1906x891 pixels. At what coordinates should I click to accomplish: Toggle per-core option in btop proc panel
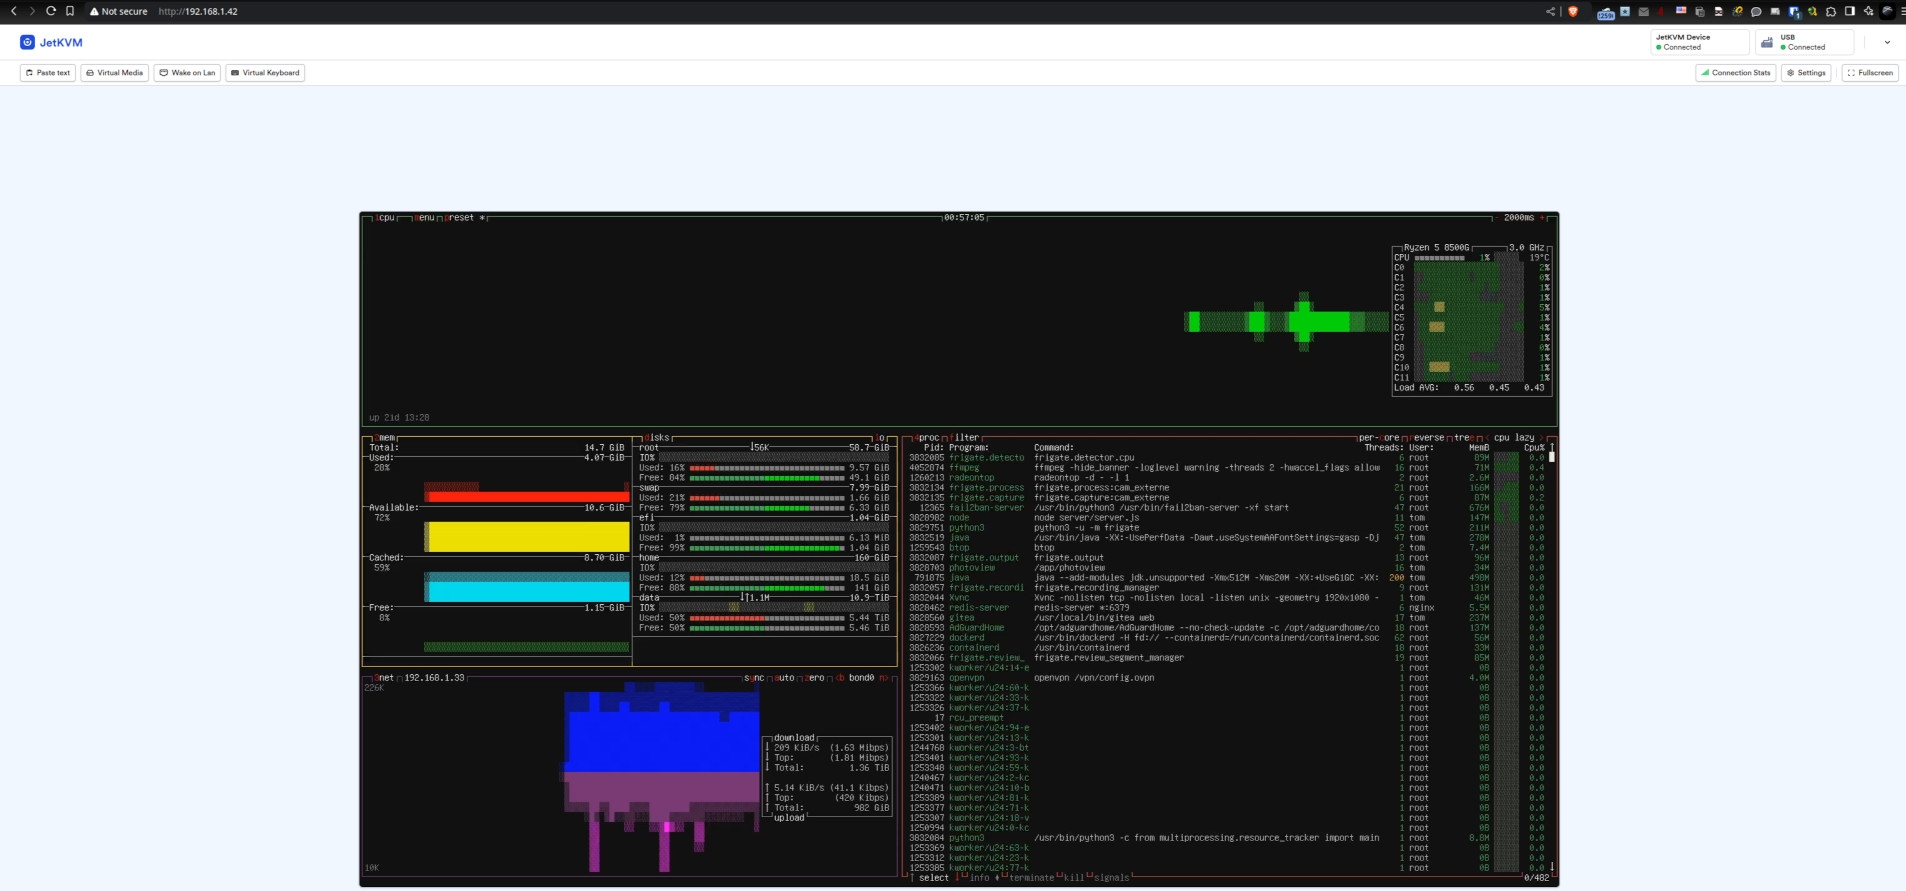click(1379, 438)
